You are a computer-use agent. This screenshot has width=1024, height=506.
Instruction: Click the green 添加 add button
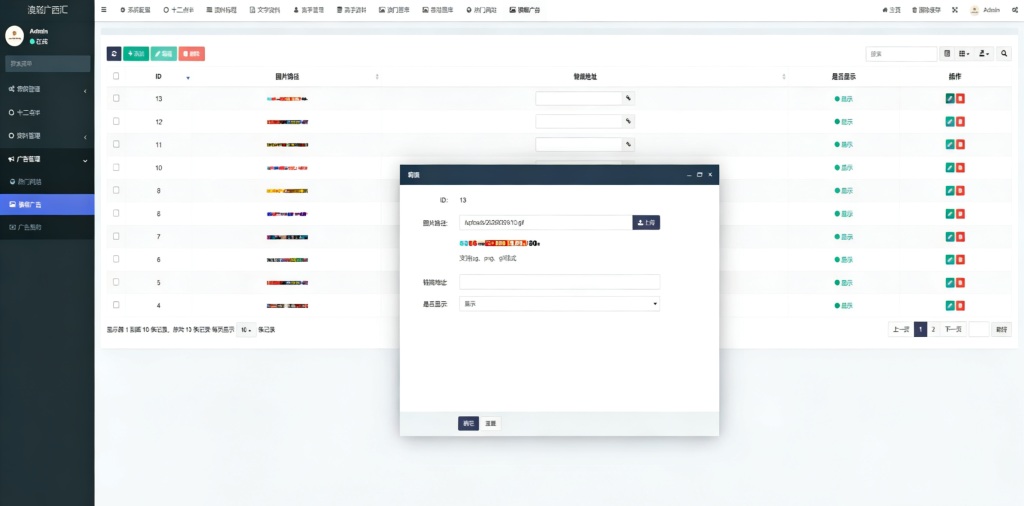[x=136, y=54]
